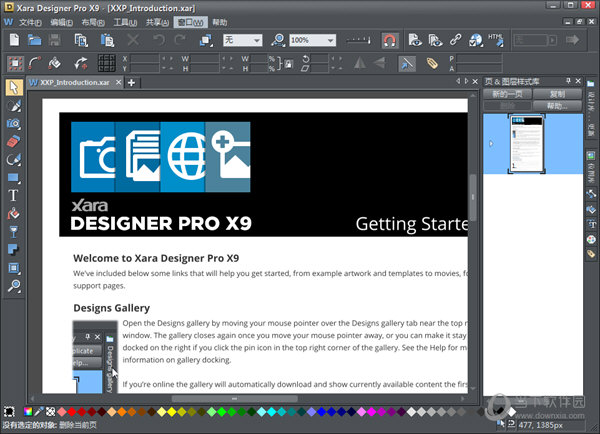
Task: Click the Paste clipboard icon
Action: click(107, 40)
